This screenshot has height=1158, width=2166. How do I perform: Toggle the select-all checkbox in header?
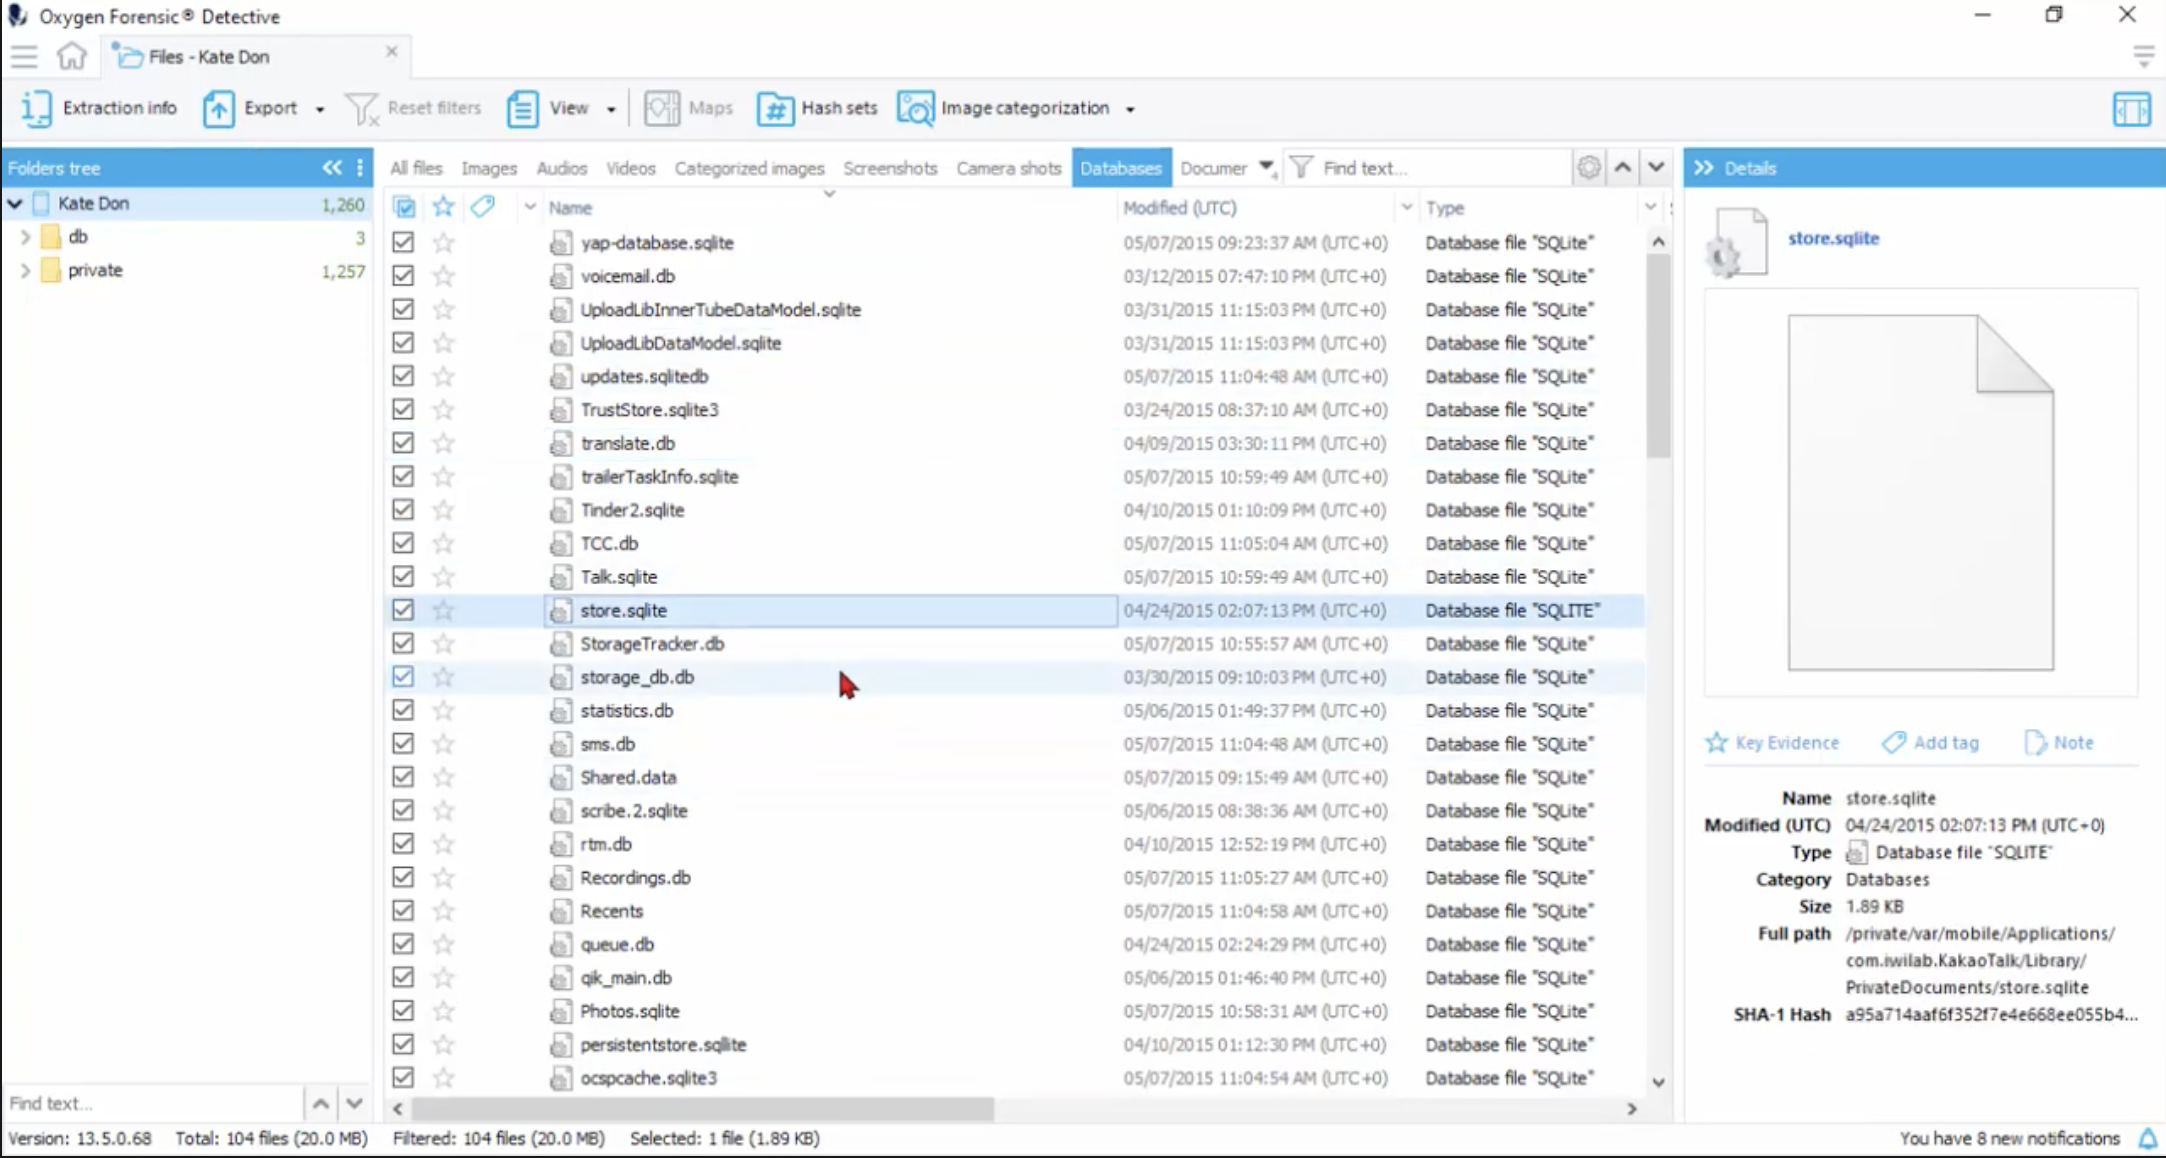coord(404,207)
